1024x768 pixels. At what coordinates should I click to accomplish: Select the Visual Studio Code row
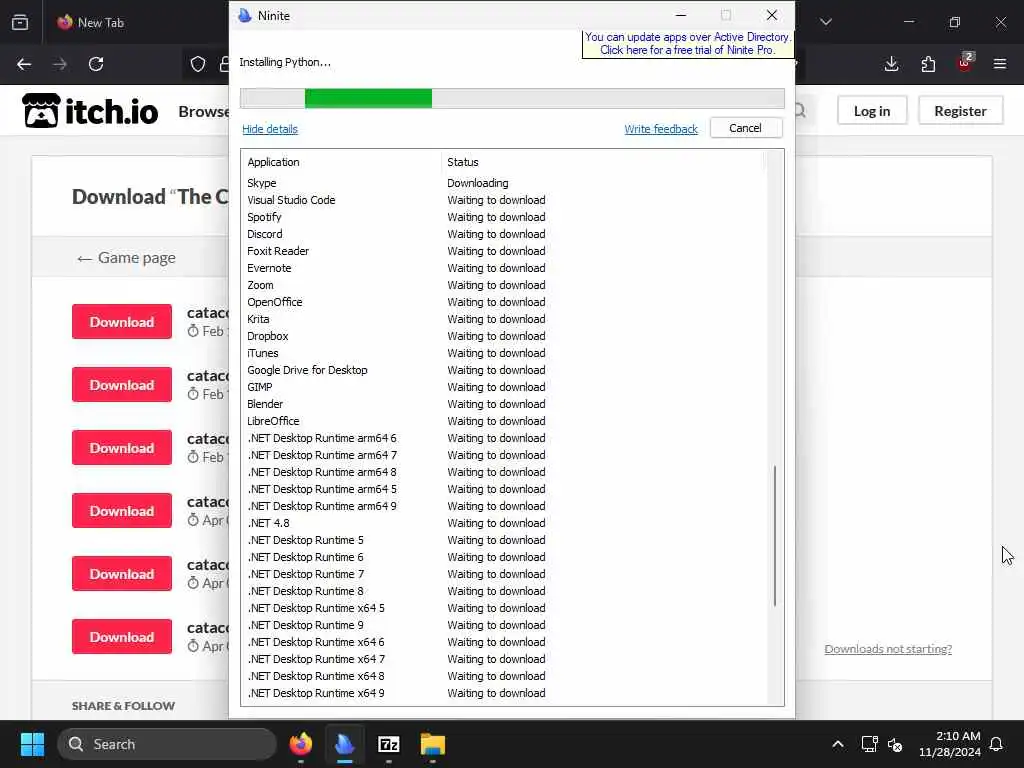tap(504, 200)
